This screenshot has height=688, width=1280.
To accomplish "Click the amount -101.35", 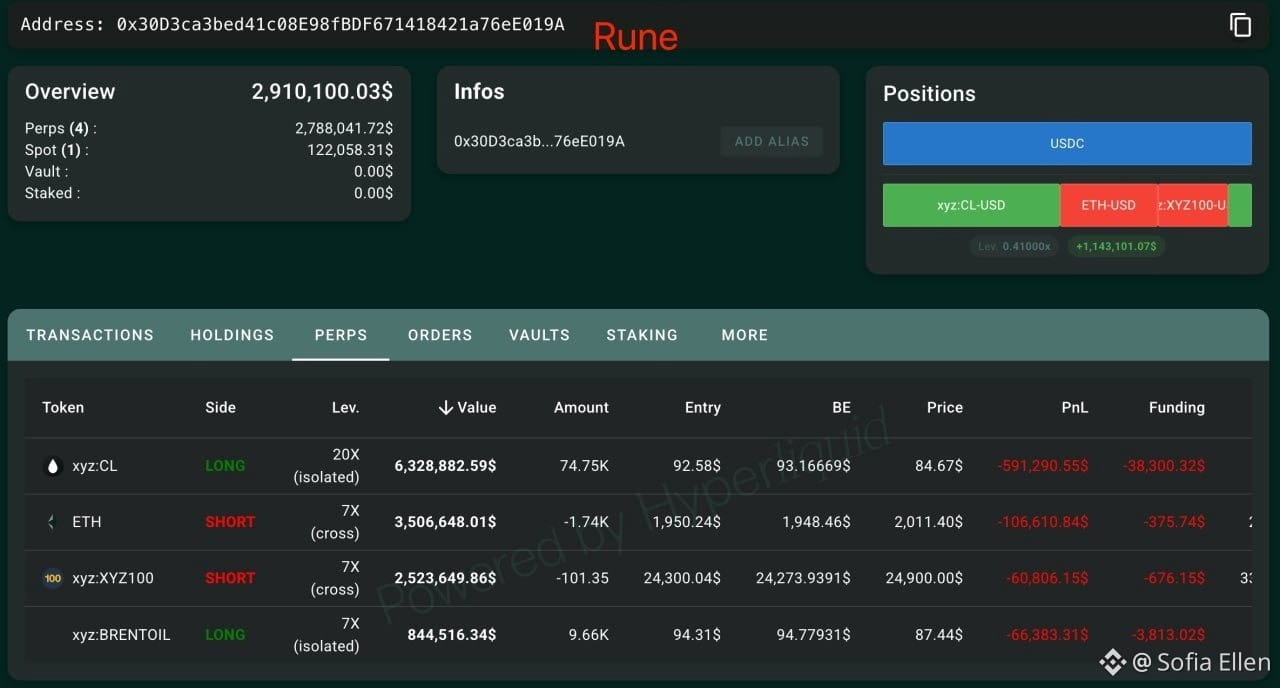I will [x=581, y=578].
